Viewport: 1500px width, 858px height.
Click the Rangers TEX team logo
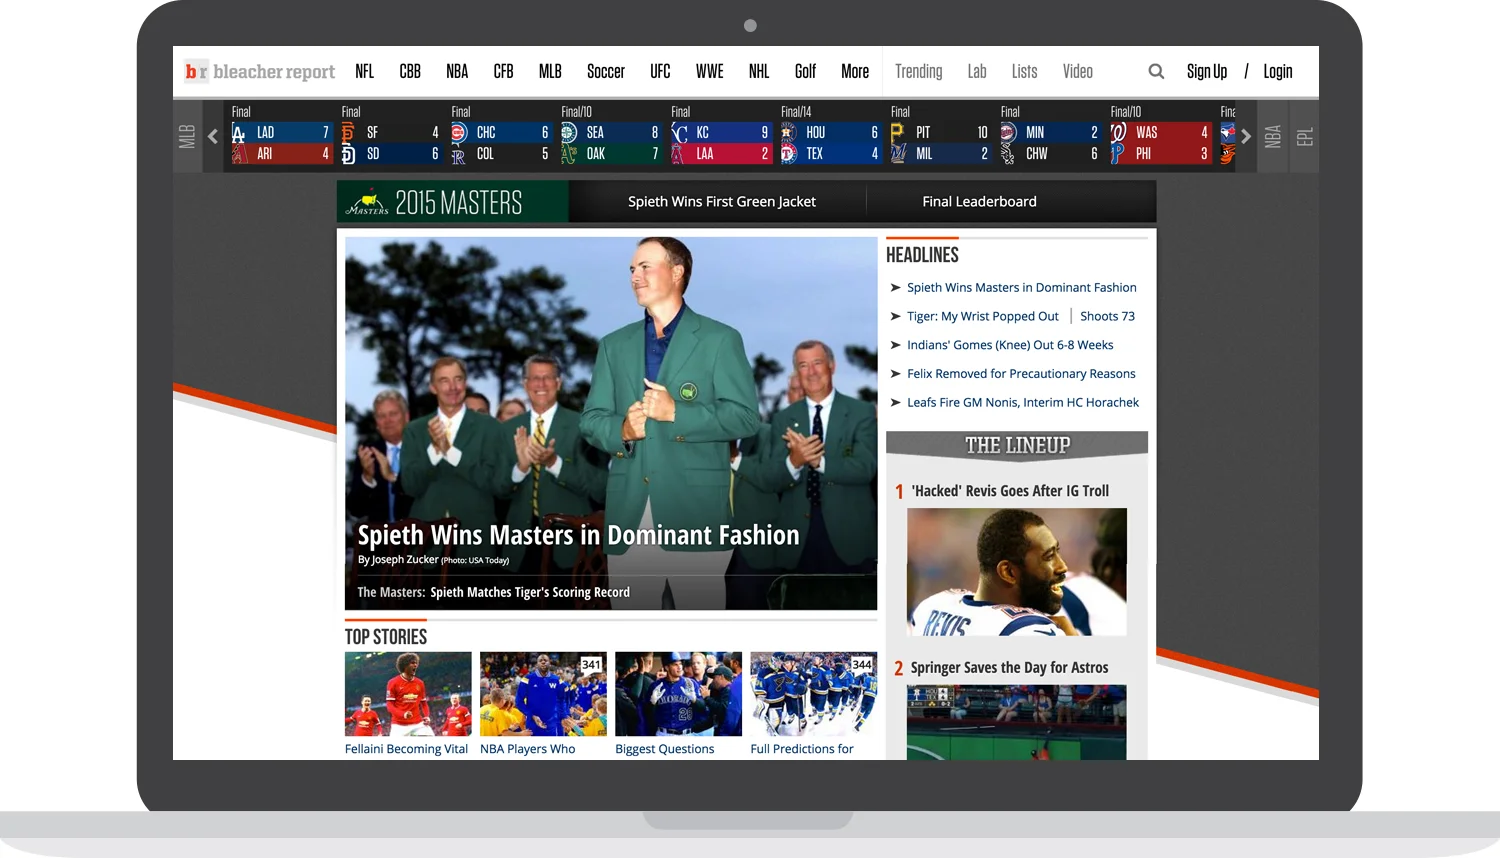(788, 154)
